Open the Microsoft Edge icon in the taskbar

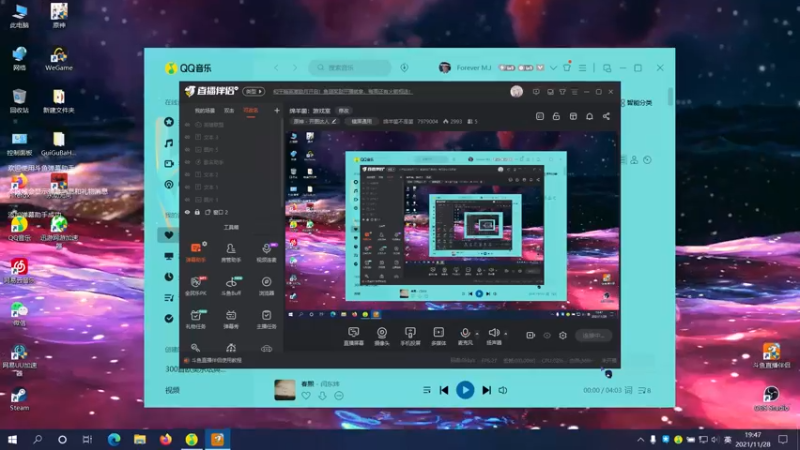[x=114, y=439]
